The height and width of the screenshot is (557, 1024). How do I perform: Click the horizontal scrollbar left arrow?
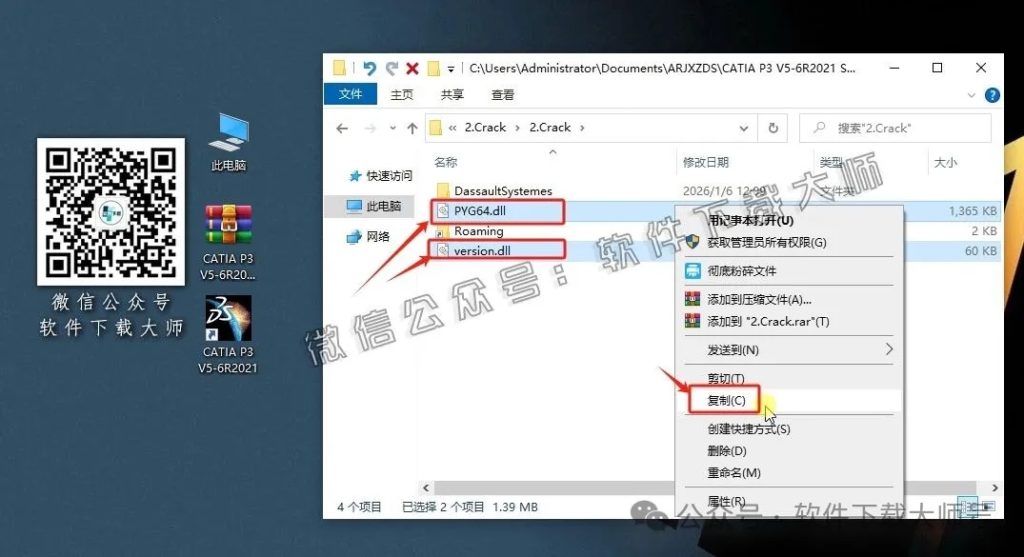426,488
